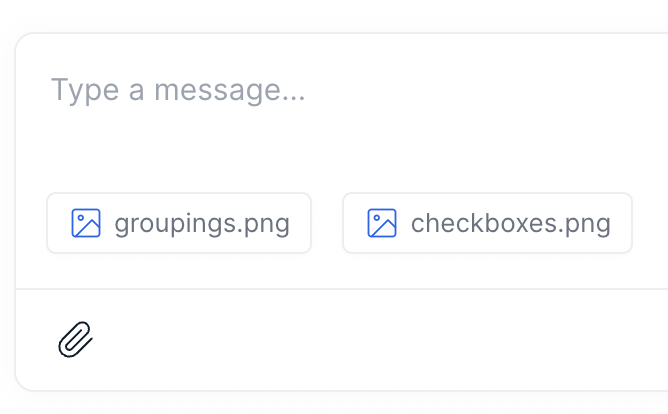Select the checkboxes.png file chip
668x414 pixels.
tap(487, 223)
